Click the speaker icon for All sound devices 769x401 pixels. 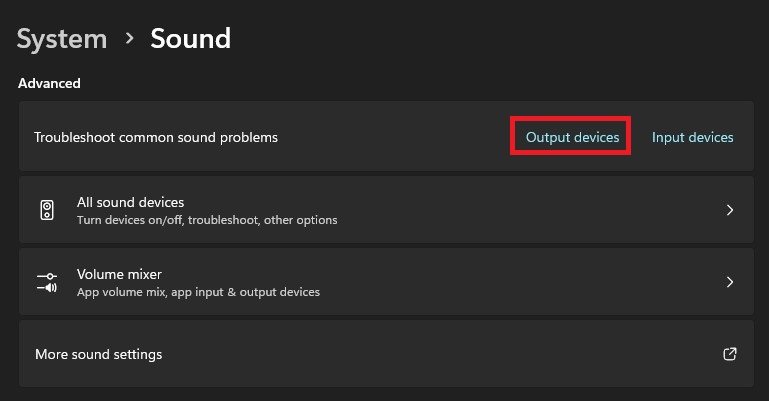[47, 210]
